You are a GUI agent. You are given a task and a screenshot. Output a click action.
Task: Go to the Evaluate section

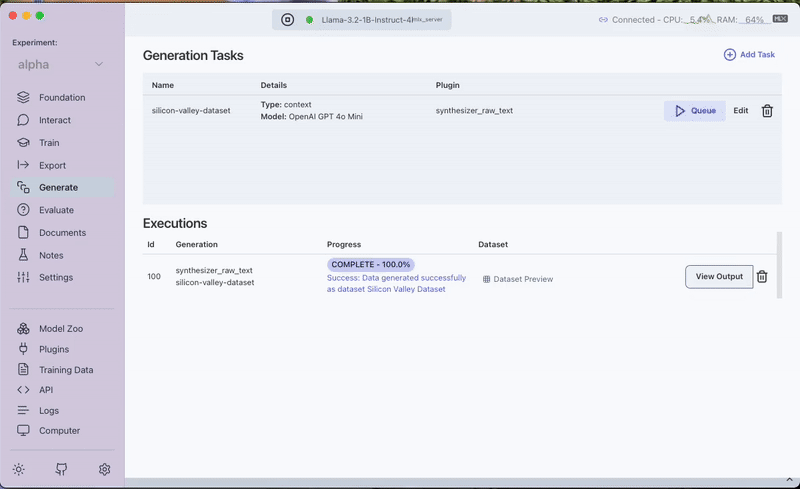click(x=56, y=210)
